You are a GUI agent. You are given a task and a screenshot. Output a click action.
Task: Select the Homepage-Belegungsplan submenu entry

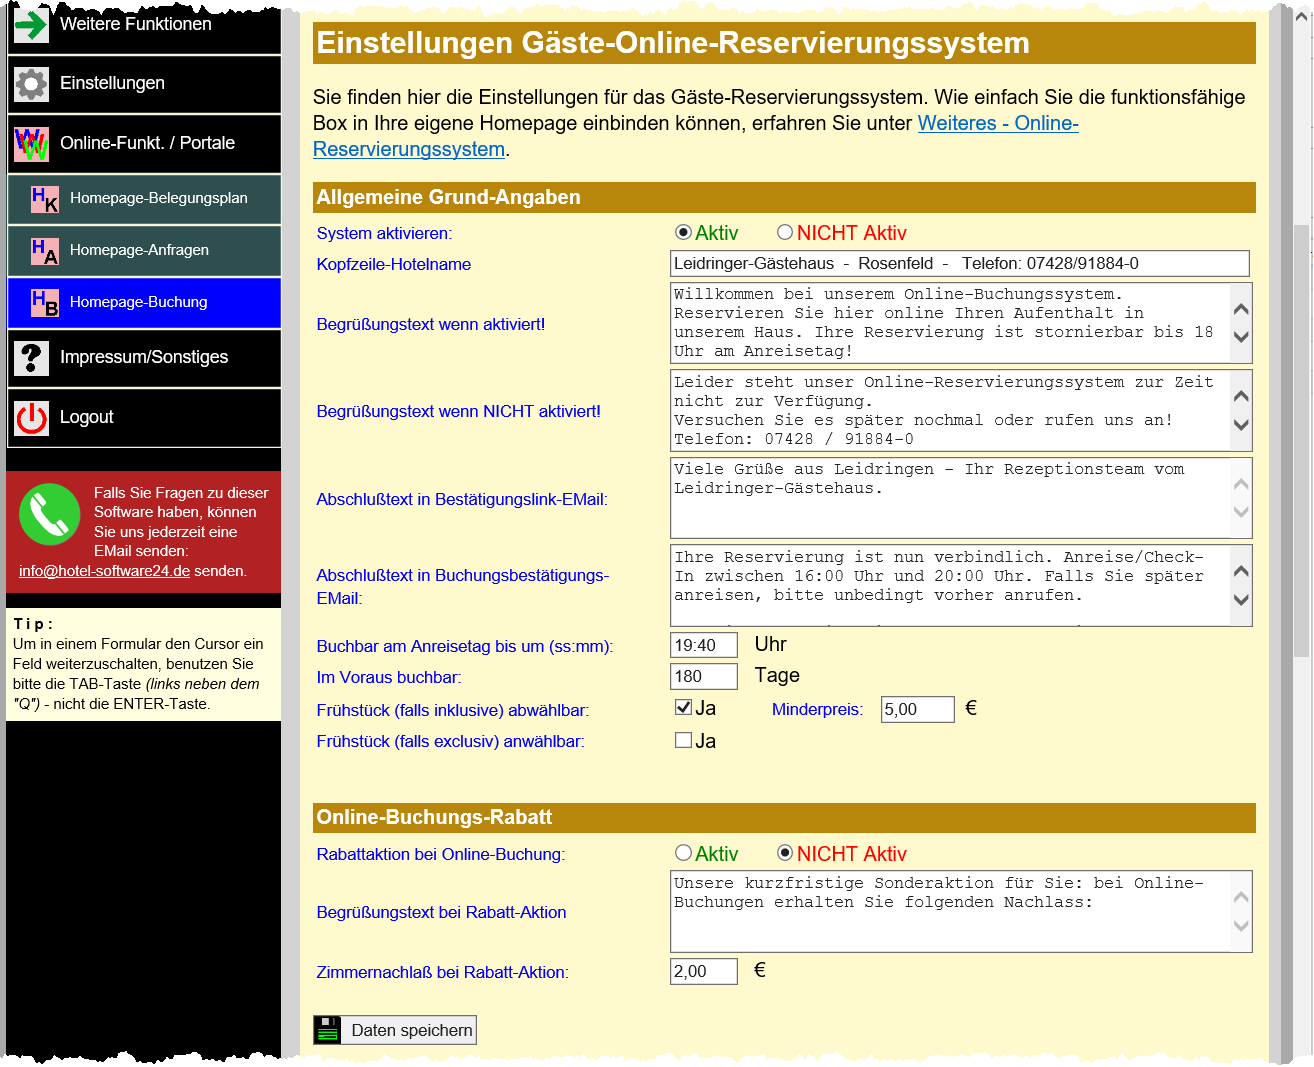(x=144, y=199)
